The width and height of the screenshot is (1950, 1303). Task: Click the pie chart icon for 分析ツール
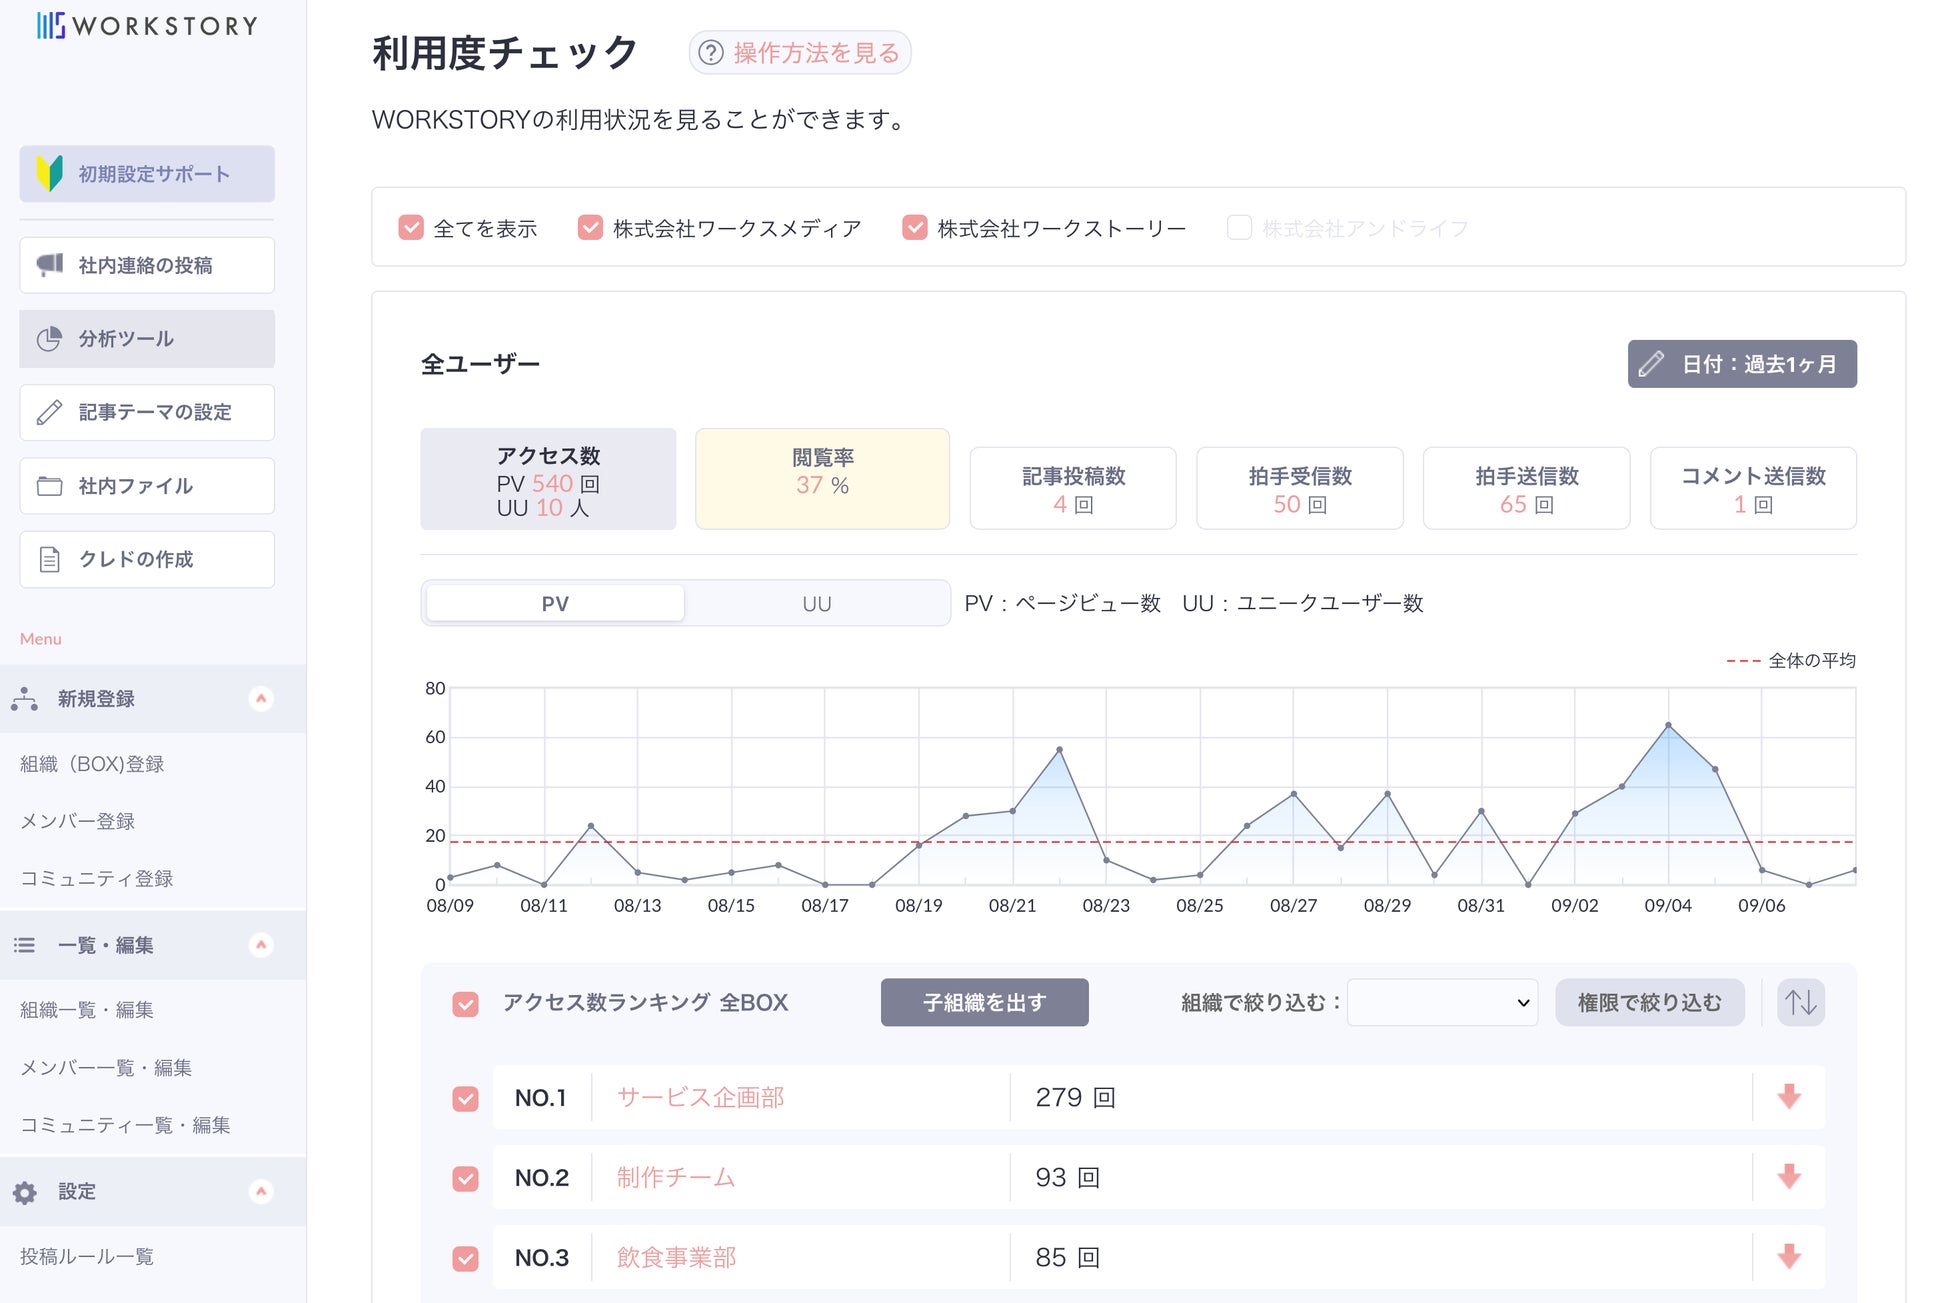[50, 339]
